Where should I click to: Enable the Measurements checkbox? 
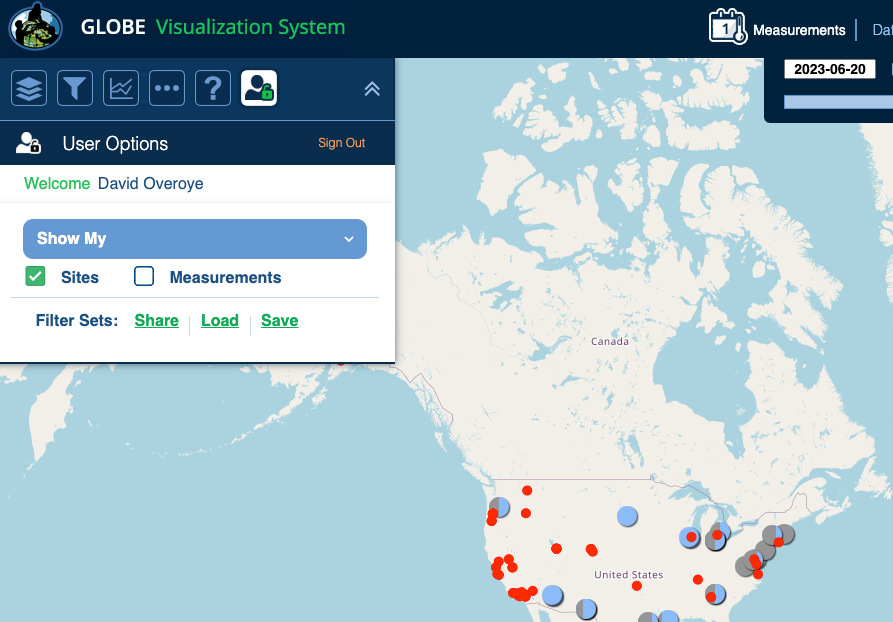pyautogui.click(x=144, y=277)
